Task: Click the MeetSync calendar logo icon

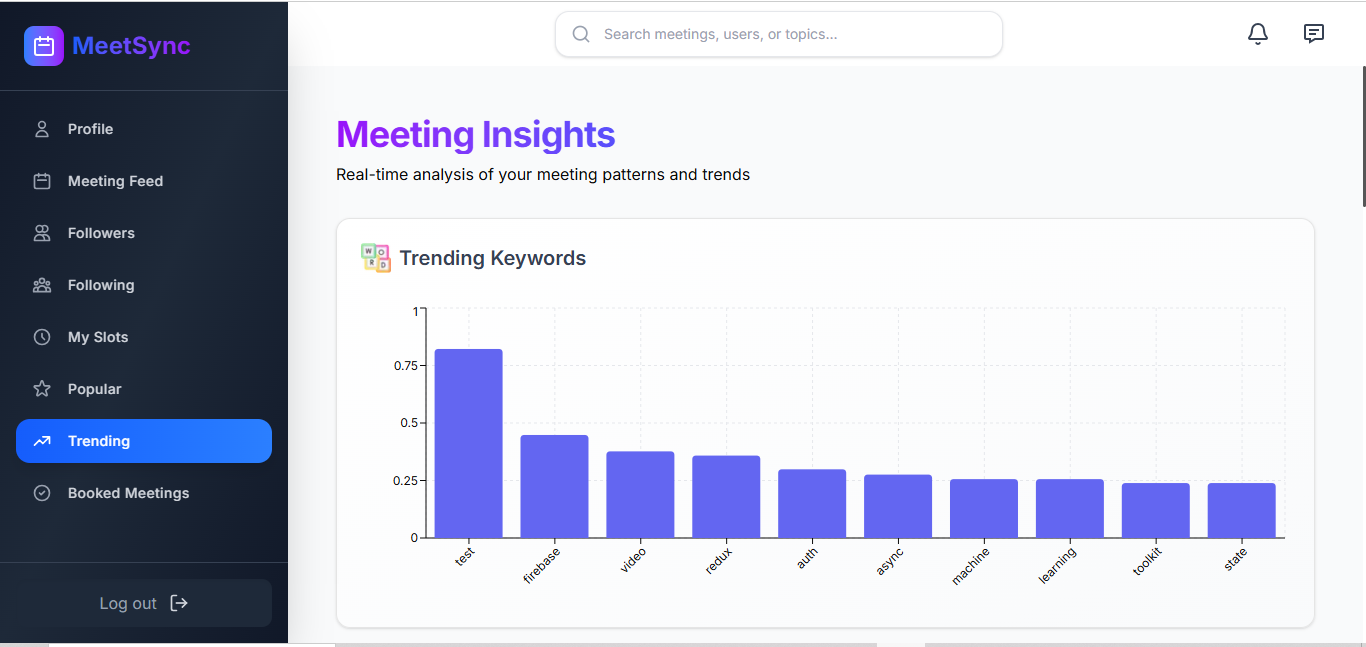Action: (x=44, y=46)
